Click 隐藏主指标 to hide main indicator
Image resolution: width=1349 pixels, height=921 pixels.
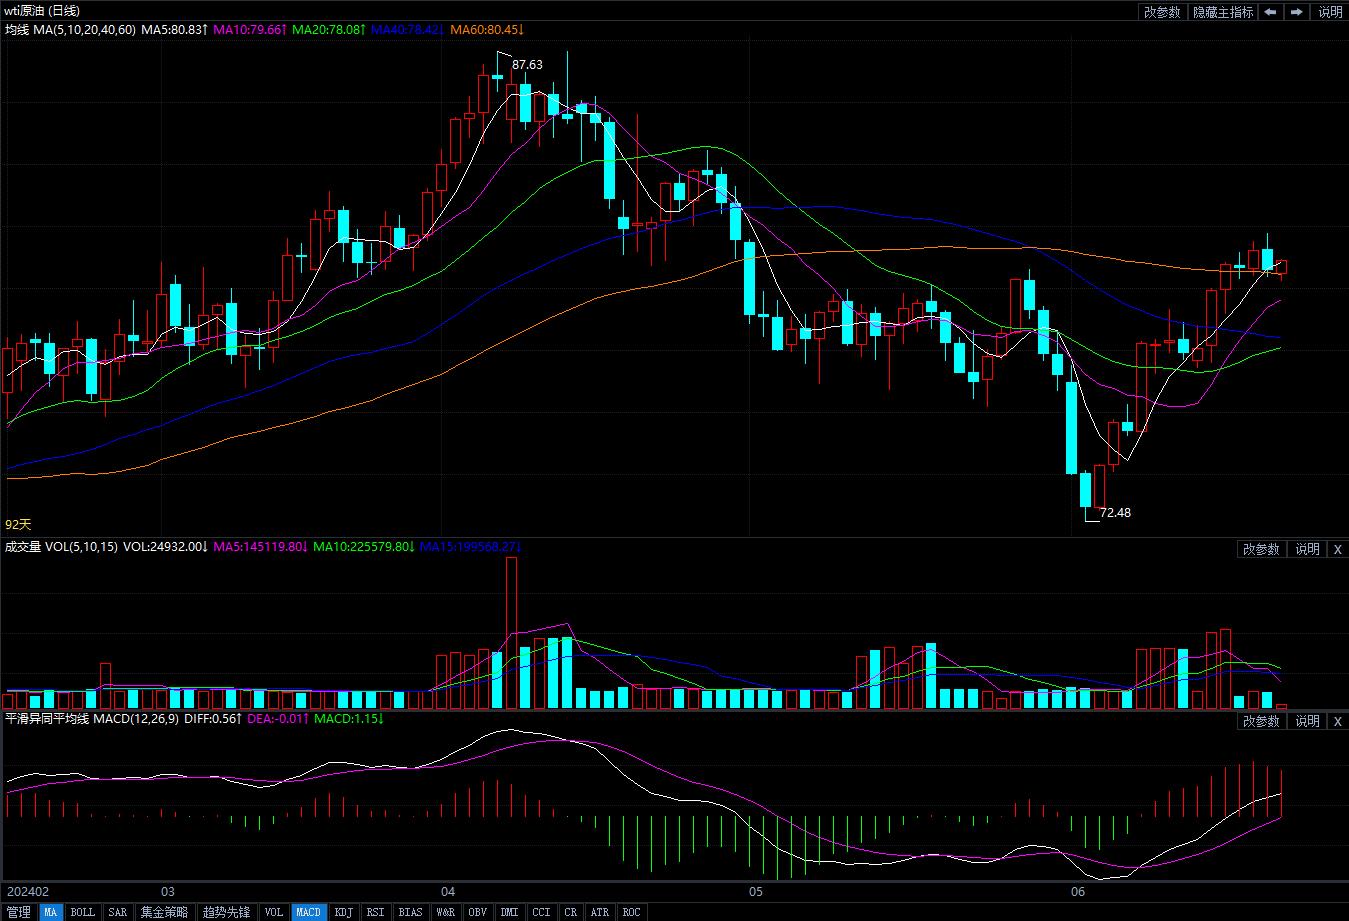pos(1222,12)
